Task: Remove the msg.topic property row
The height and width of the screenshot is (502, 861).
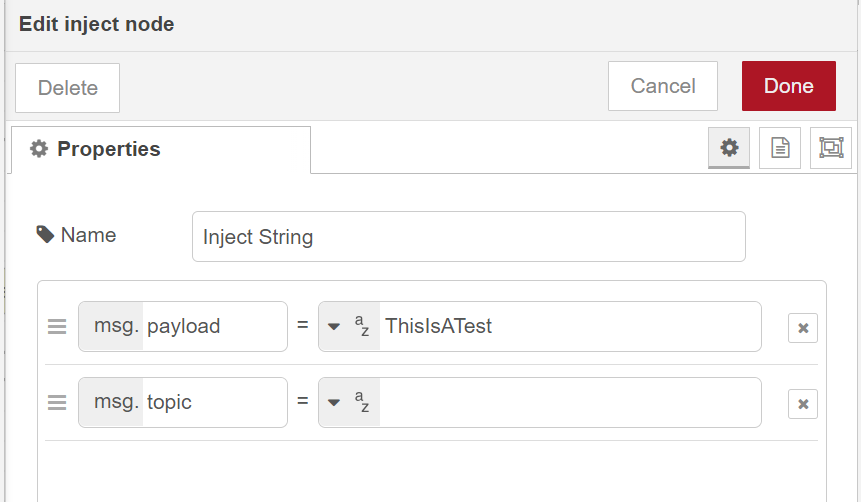Action: tap(802, 404)
